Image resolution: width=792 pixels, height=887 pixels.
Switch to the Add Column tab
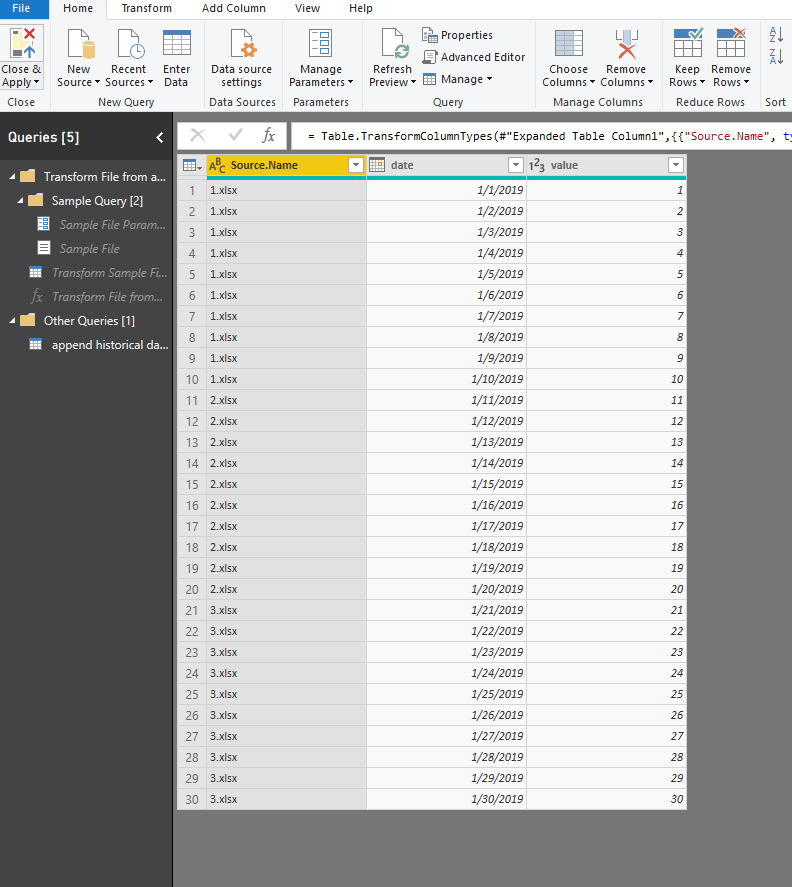pyautogui.click(x=234, y=8)
